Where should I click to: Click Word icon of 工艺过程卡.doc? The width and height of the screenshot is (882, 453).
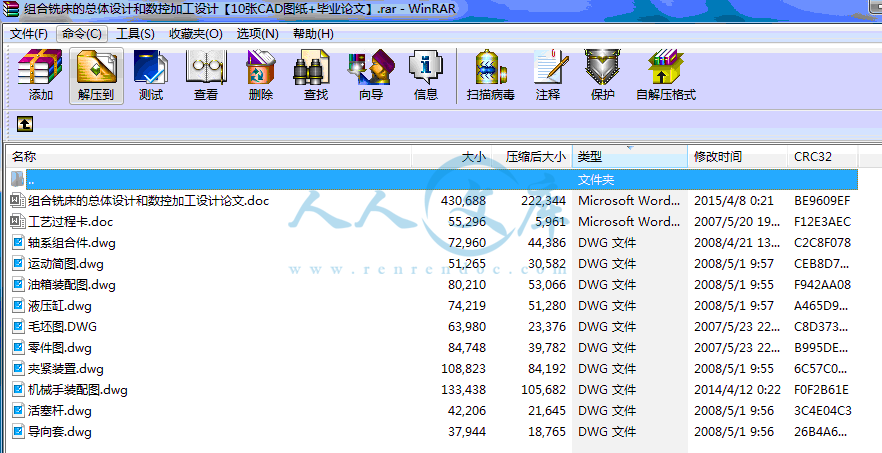pyautogui.click(x=18, y=222)
